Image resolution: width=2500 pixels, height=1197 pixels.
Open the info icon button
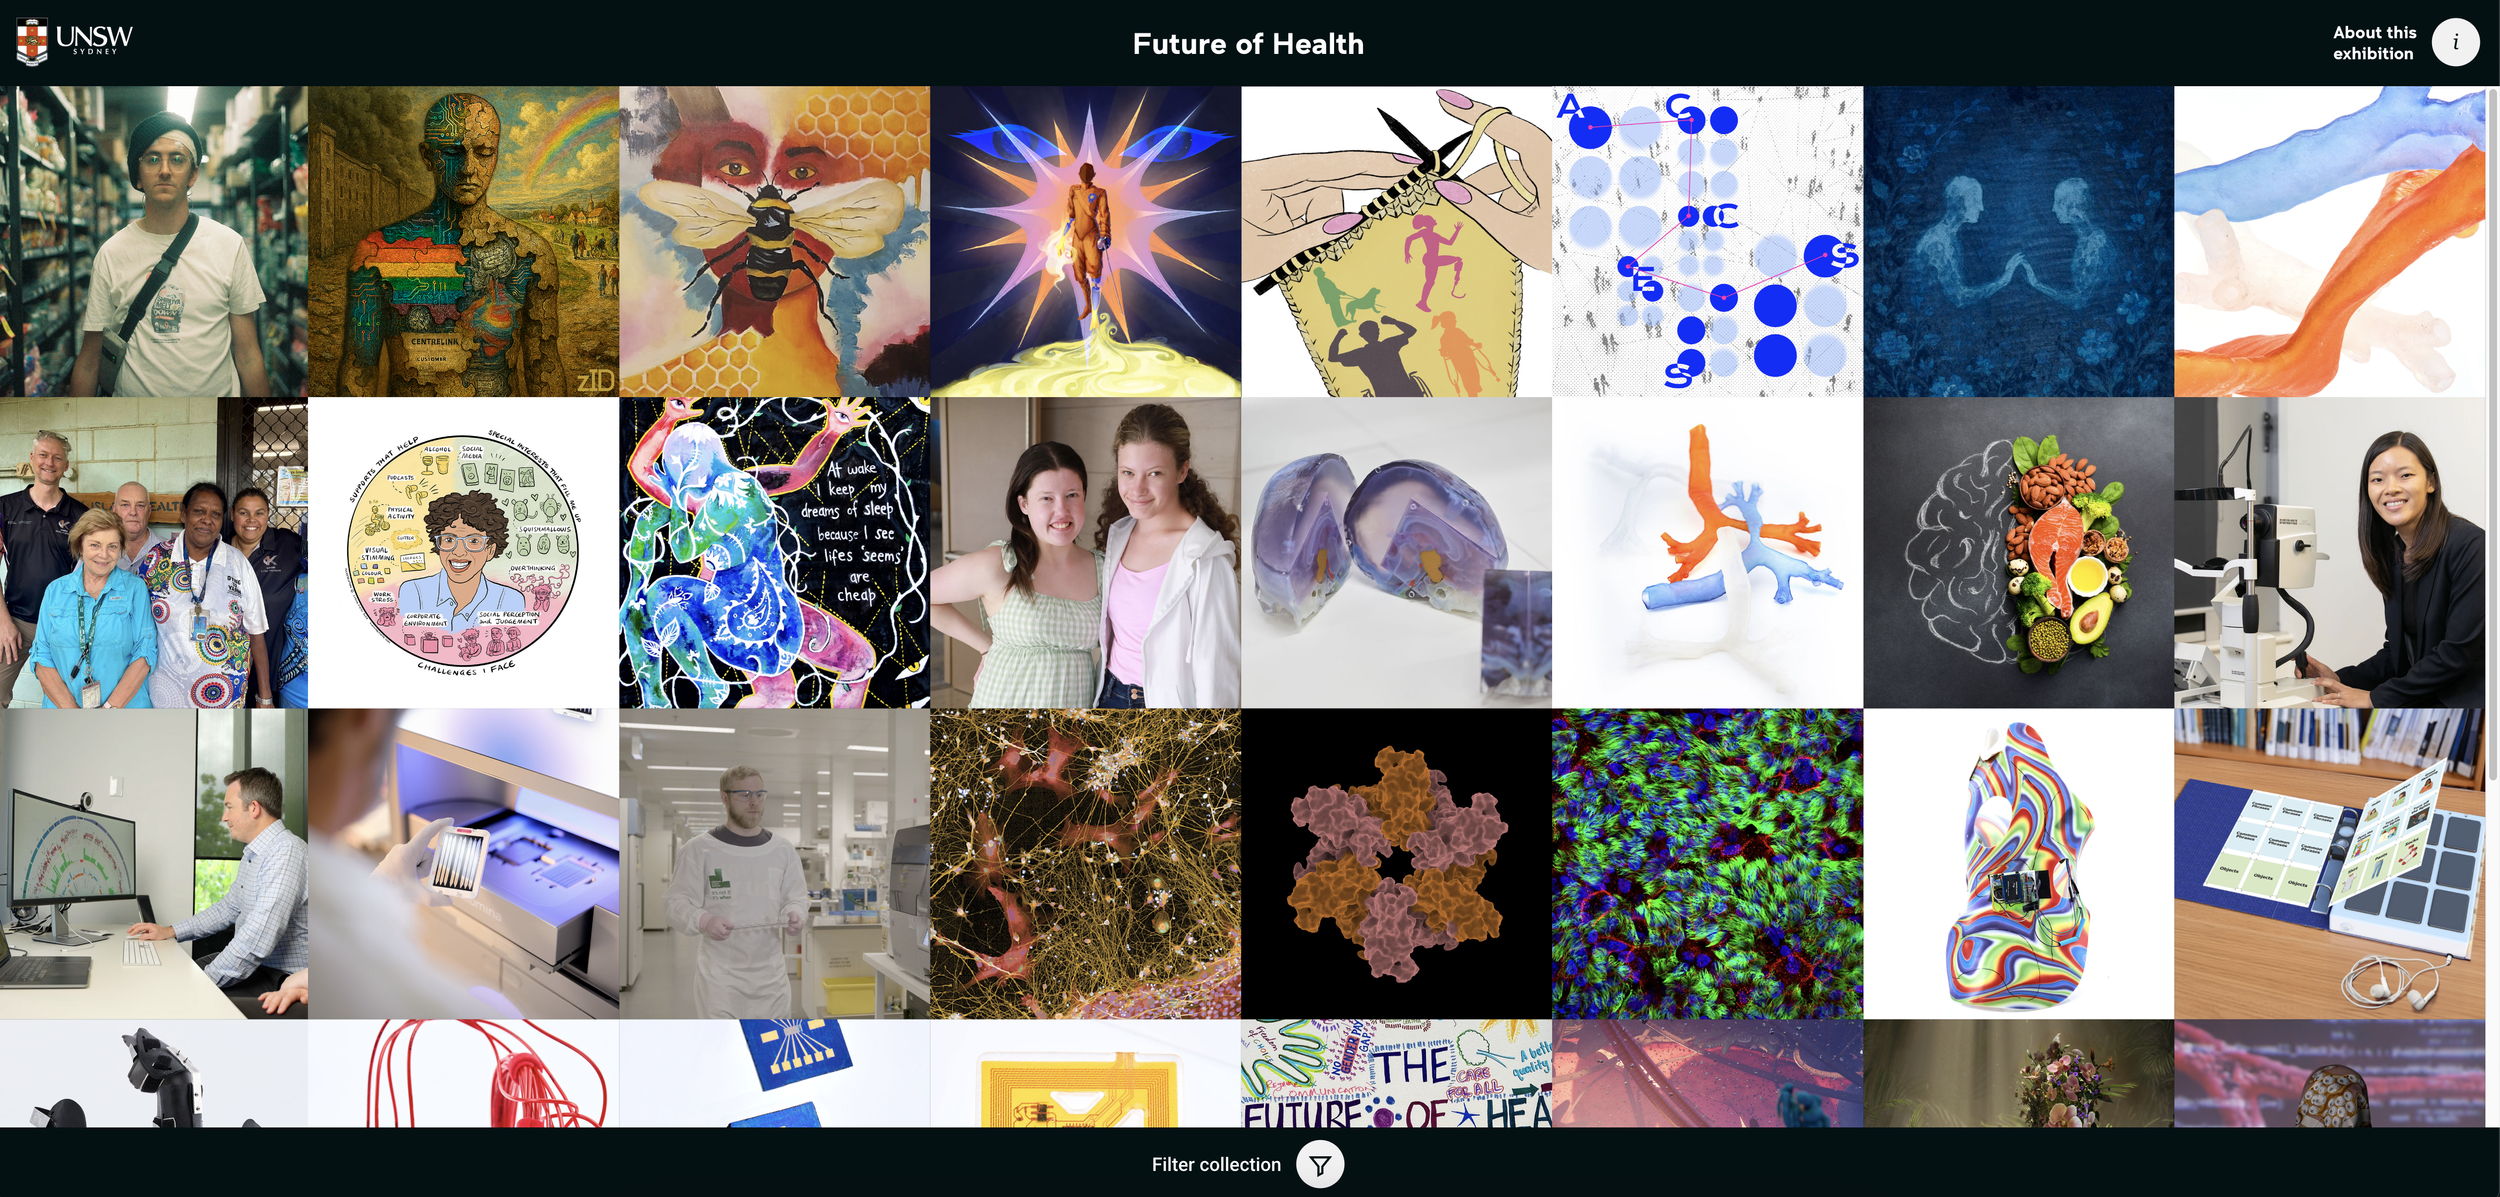[x=2455, y=43]
